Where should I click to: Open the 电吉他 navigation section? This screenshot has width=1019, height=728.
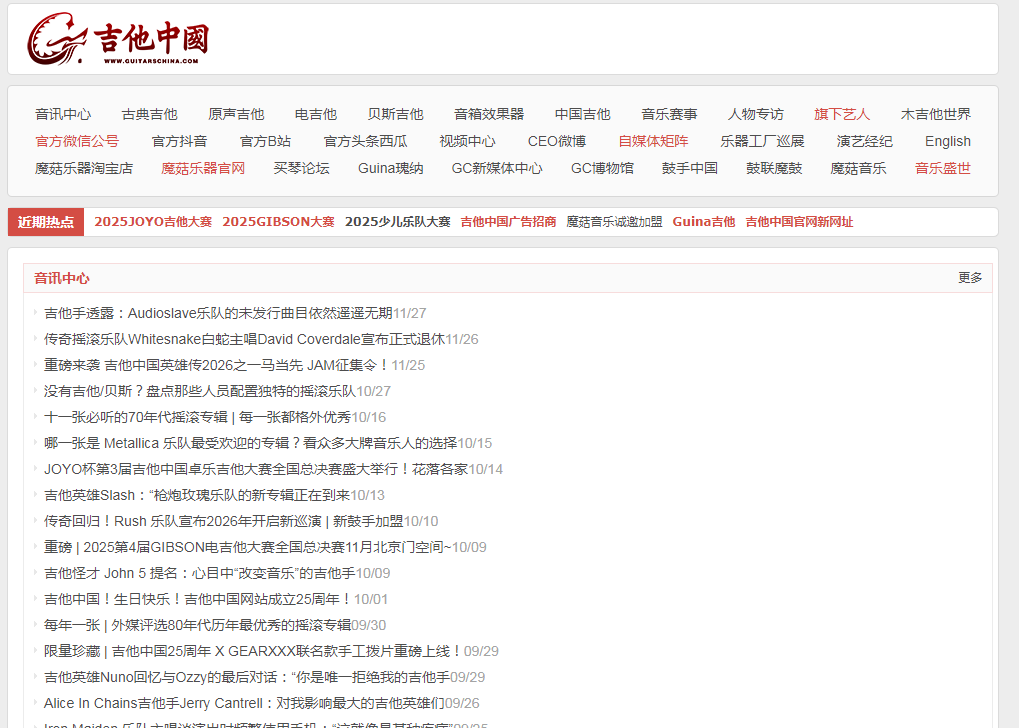(x=315, y=113)
